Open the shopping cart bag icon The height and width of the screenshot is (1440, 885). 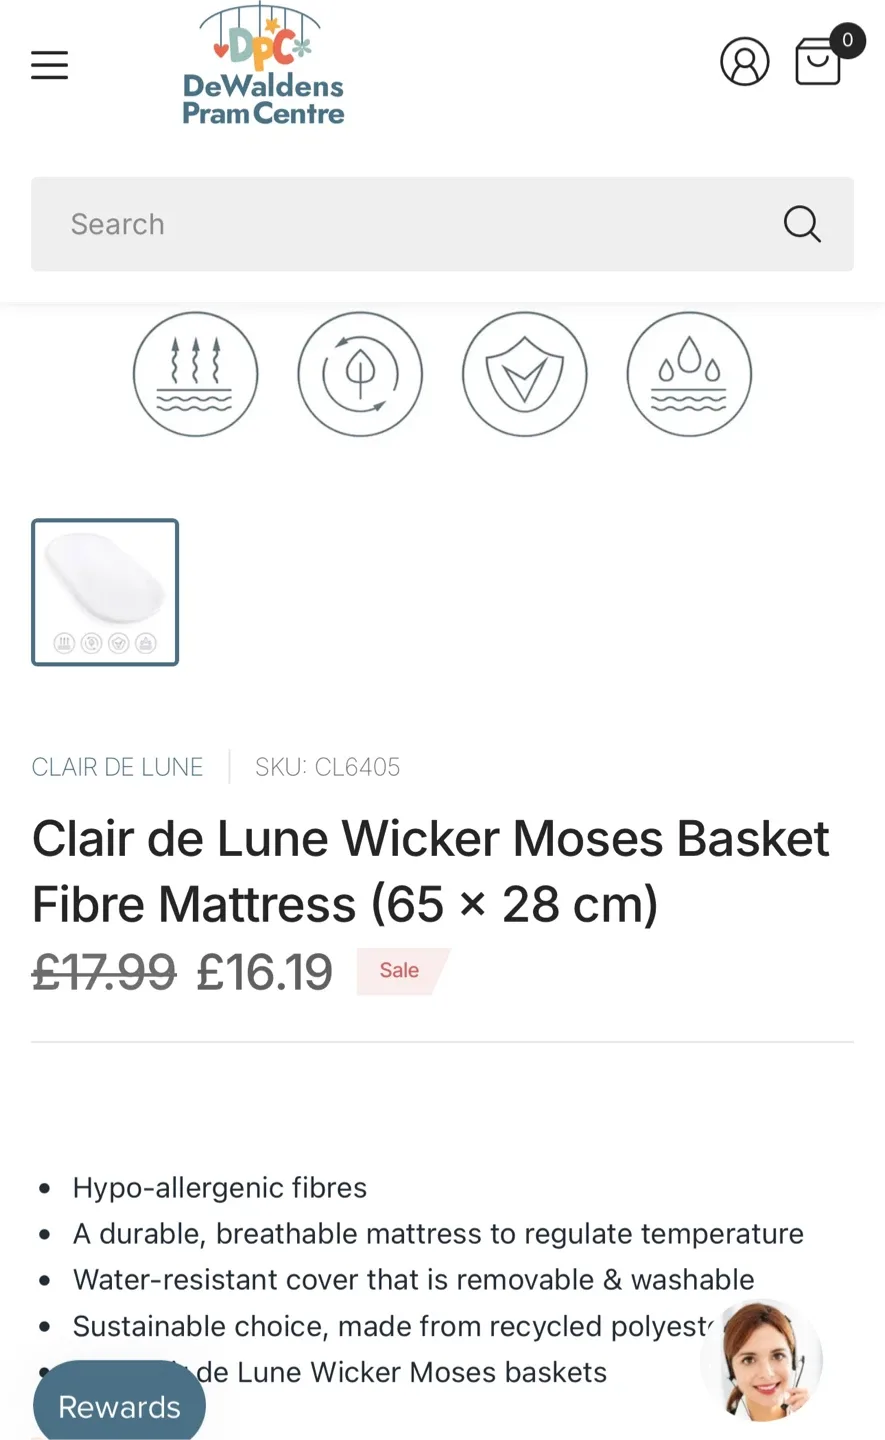pyautogui.click(x=817, y=63)
